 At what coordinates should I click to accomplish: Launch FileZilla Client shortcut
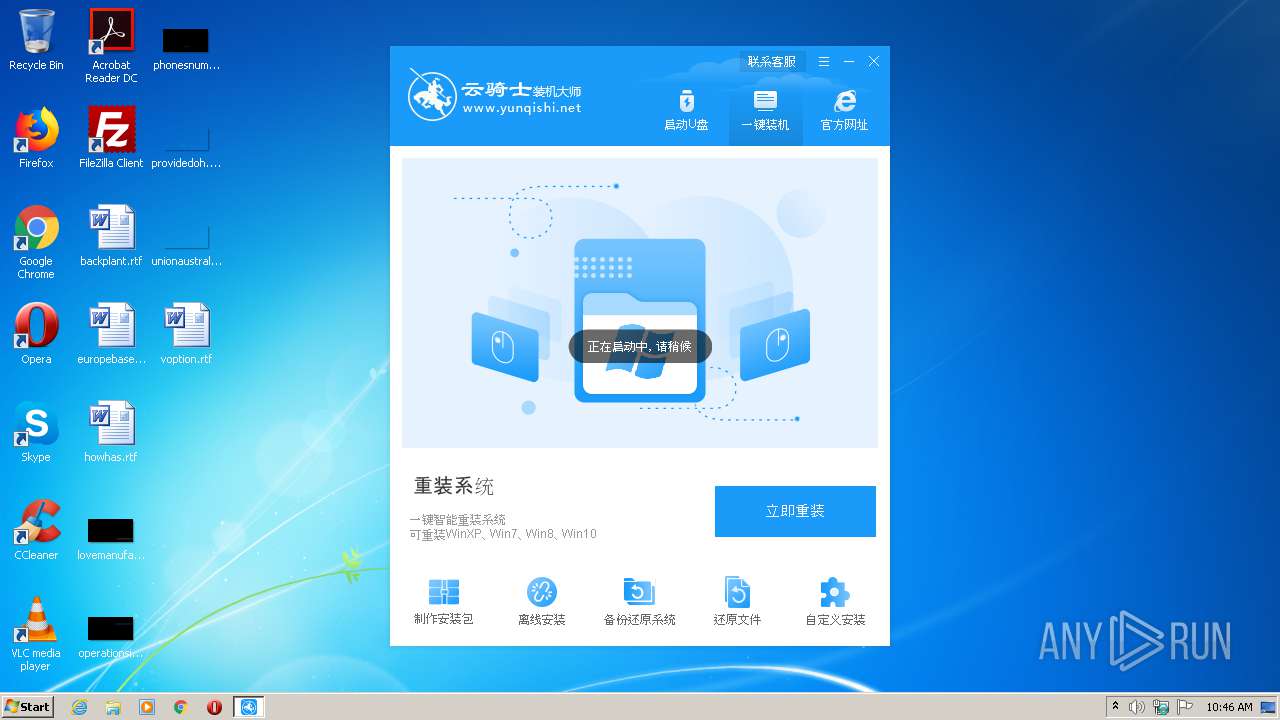pos(111,138)
